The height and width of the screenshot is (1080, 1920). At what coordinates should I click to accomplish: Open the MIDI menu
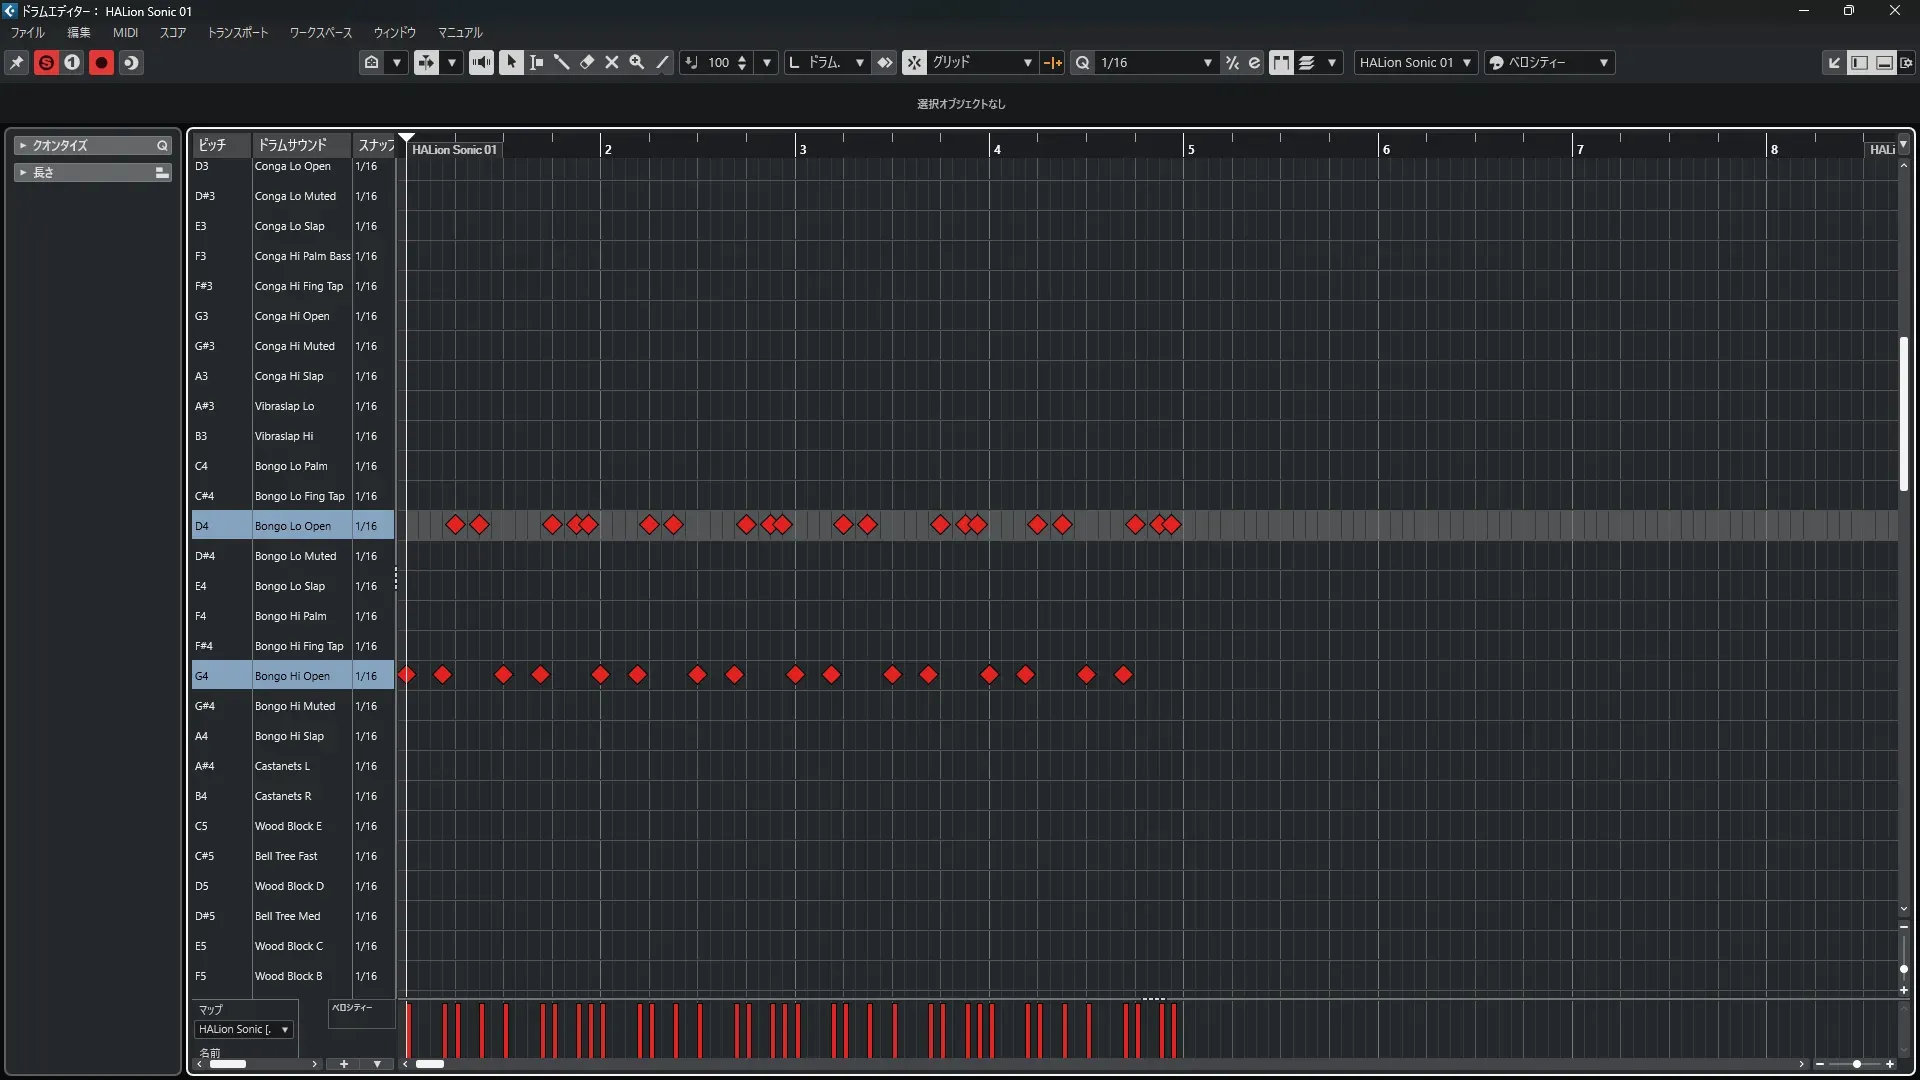tap(125, 33)
